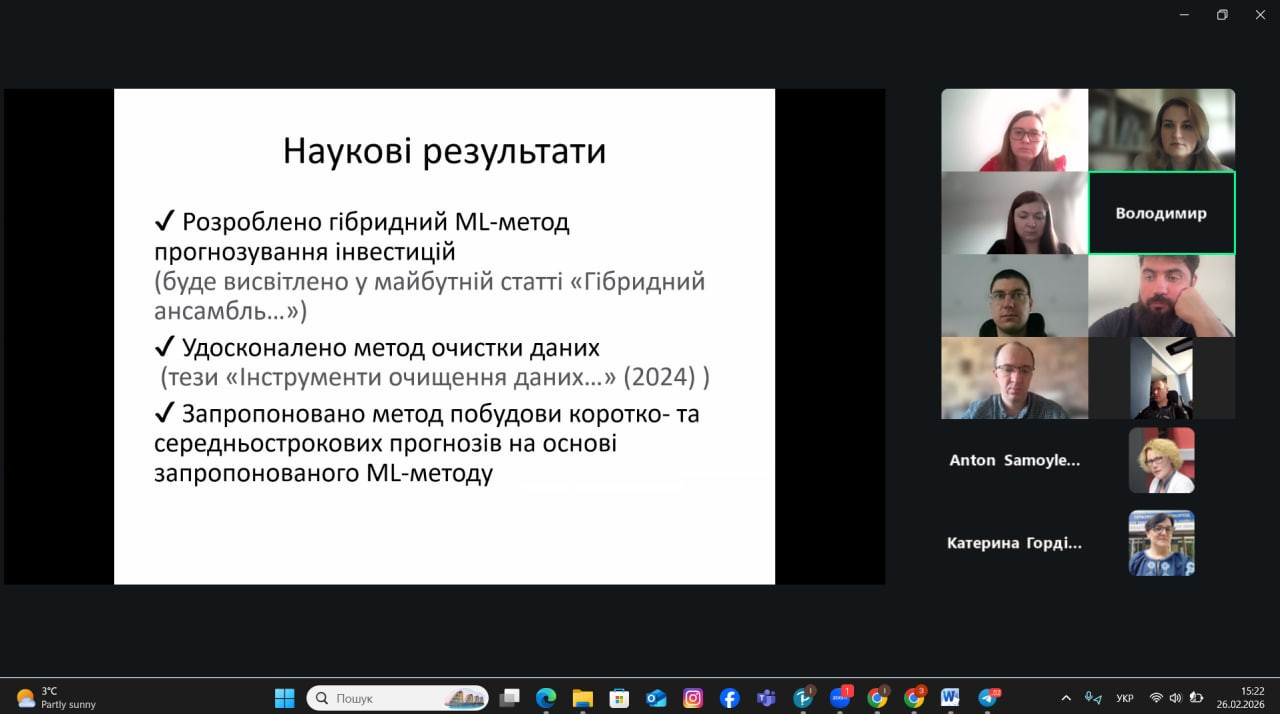Open File Explorer folder icon
1280x714 pixels.
pos(582,698)
